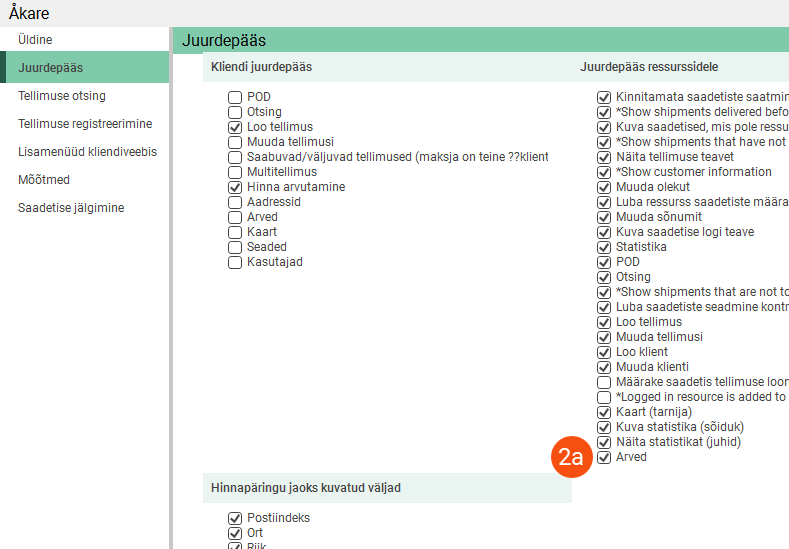Viewport: 789px width, 549px height.
Task: Tick the Kasutajad checkbox
Action: pos(235,262)
